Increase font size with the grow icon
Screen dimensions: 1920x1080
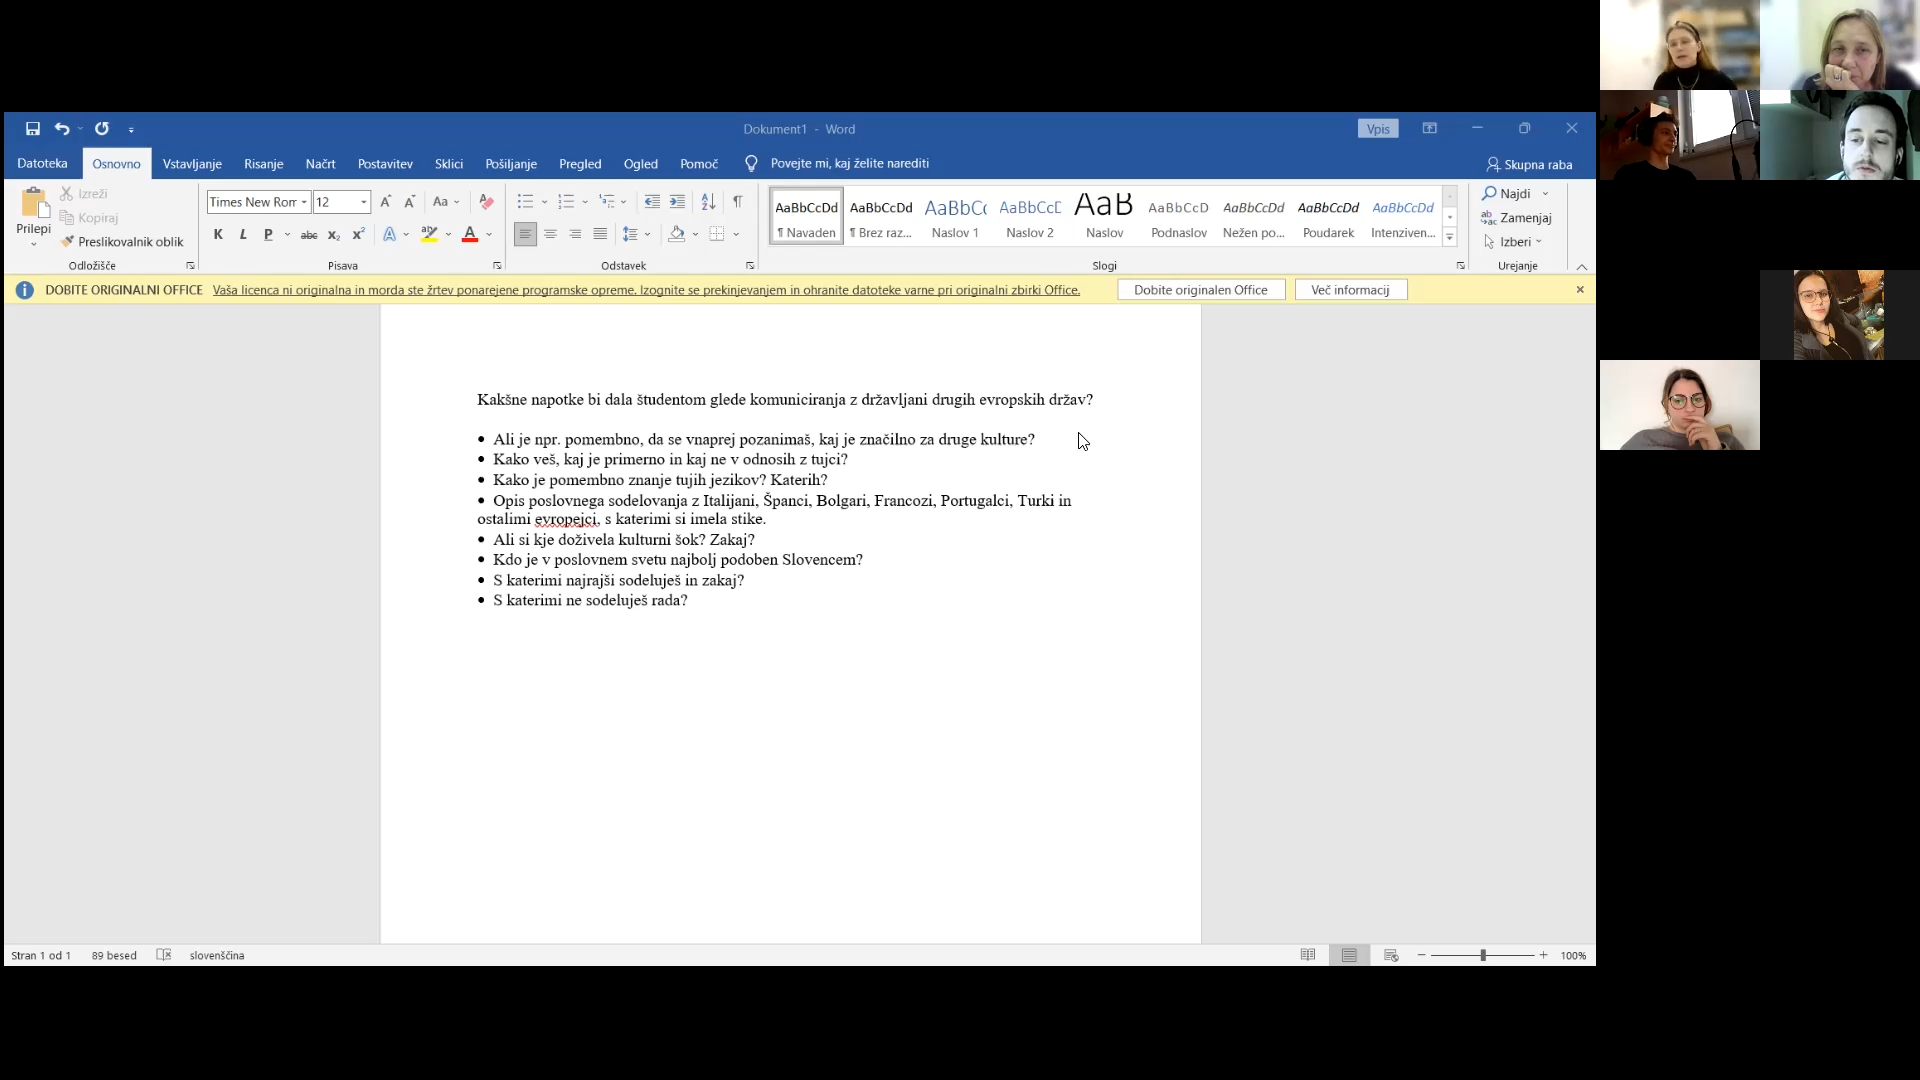coord(386,202)
